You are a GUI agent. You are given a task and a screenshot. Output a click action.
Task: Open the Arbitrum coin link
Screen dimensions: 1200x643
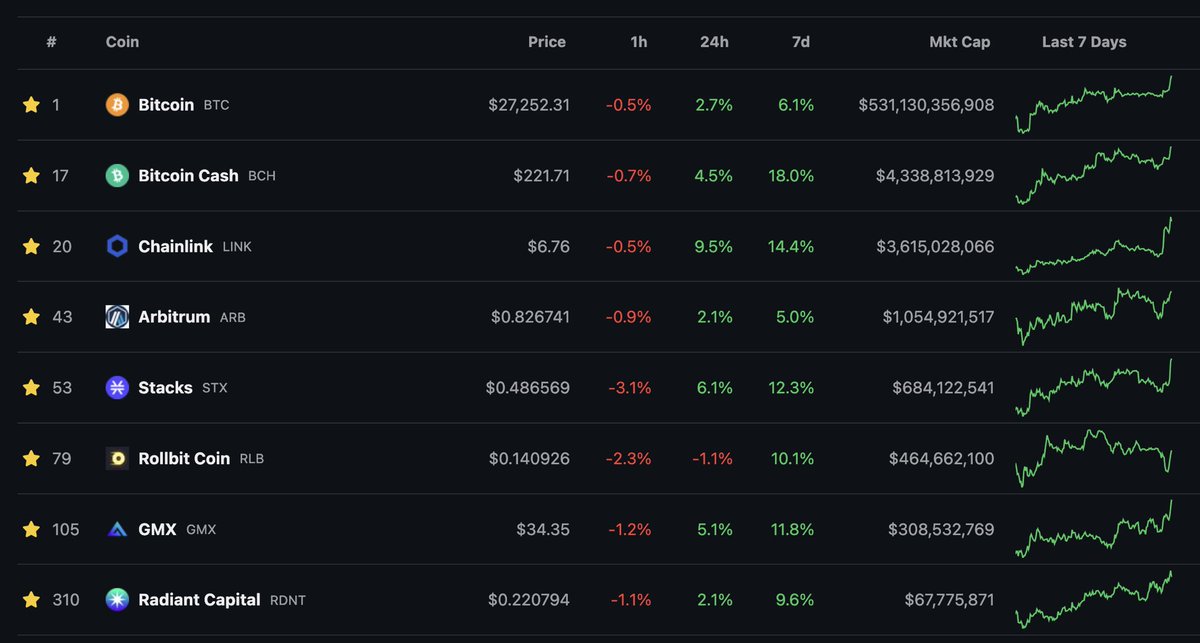click(174, 317)
